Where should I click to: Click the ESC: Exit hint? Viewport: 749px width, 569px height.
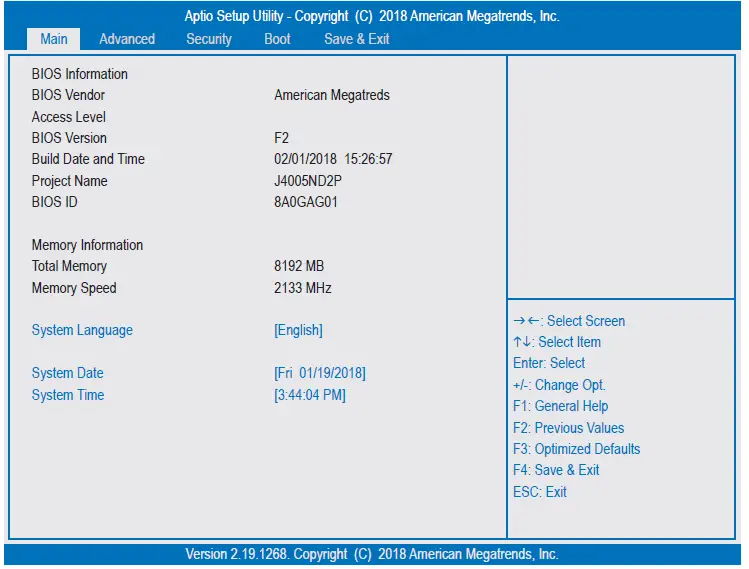[x=540, y=492]
